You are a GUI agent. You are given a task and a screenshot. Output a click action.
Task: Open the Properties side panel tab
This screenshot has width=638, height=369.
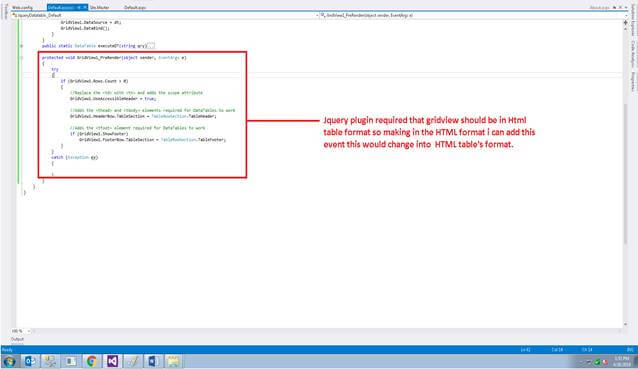point(634,81)
